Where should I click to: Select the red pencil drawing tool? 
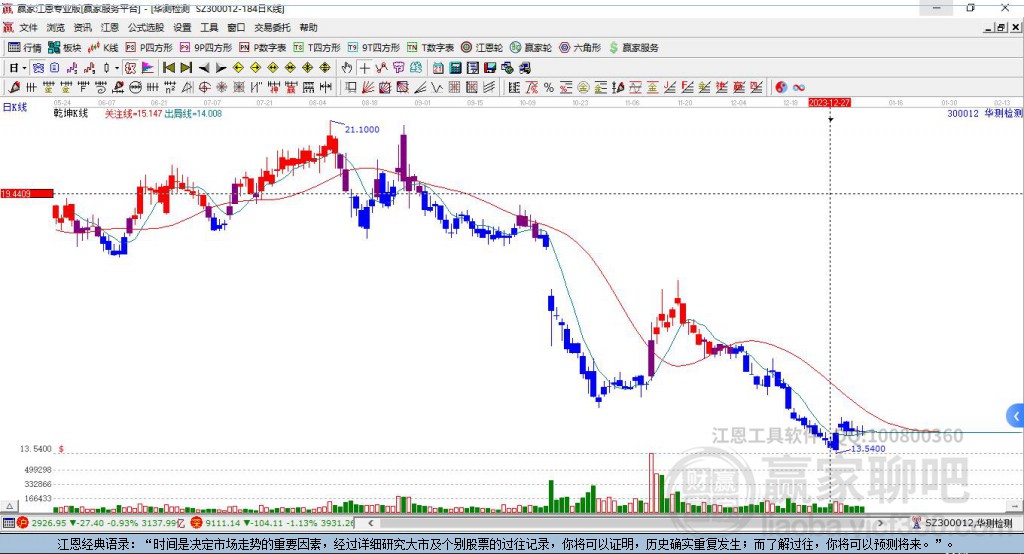pyautogui.click(x=14, y=88)
